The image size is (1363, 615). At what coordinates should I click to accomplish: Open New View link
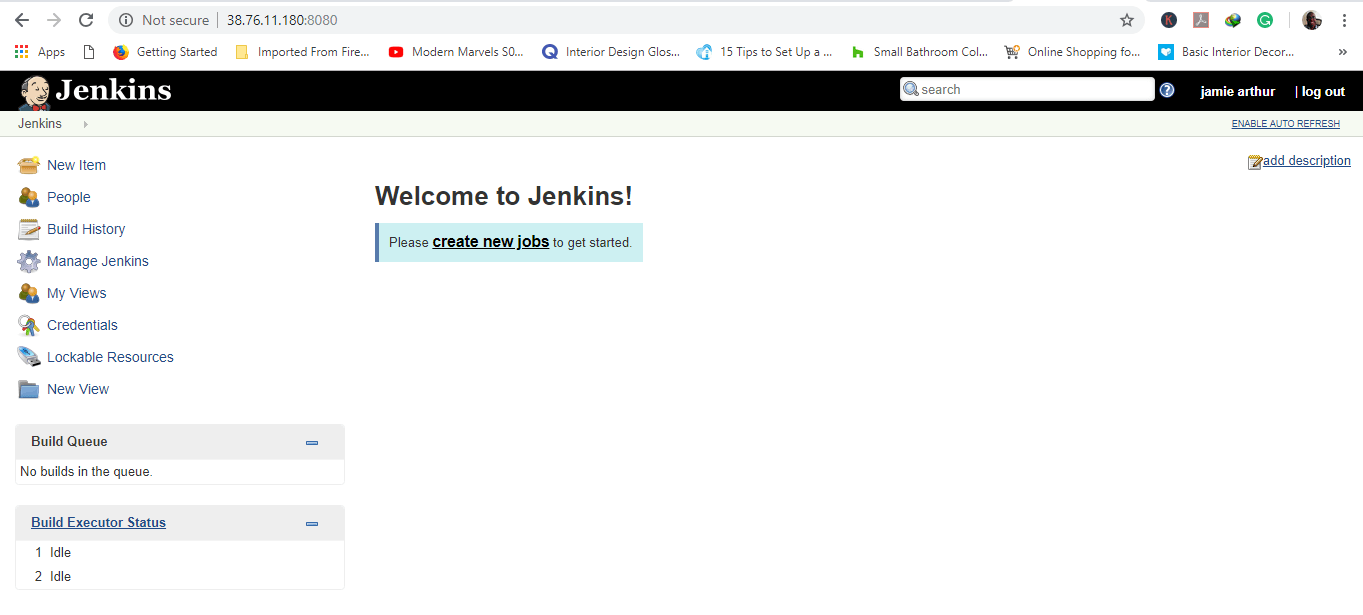(x=78, y=389)
